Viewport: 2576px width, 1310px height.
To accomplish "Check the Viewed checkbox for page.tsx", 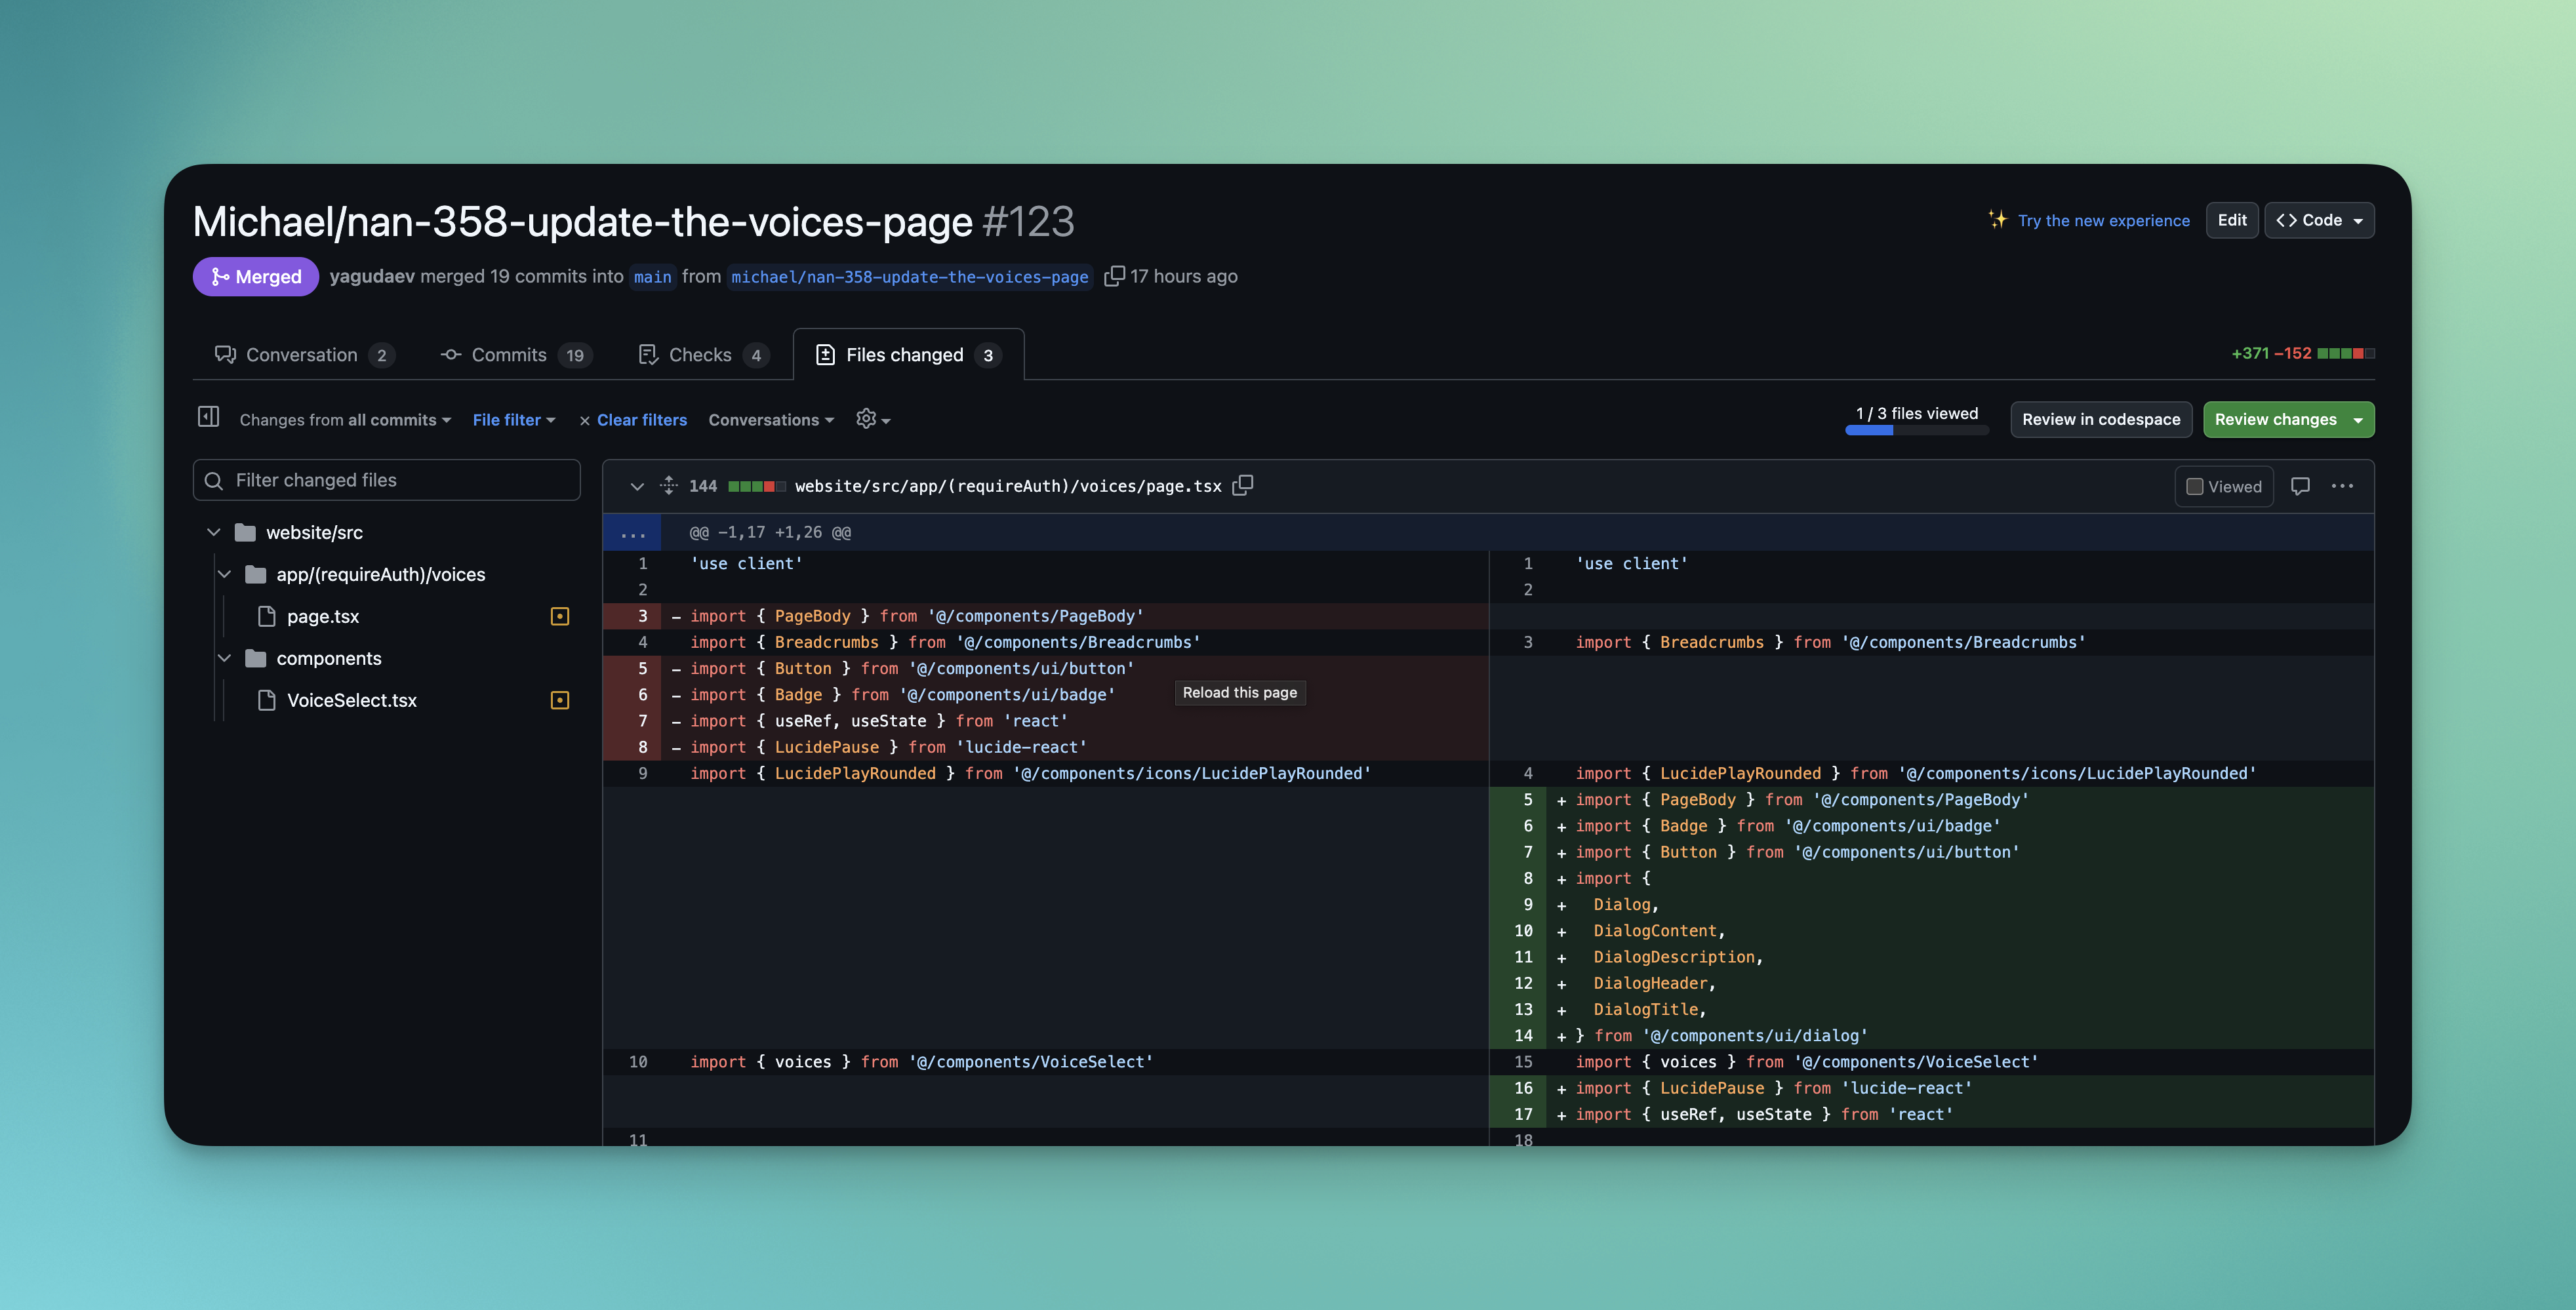I will point(2196,486).
